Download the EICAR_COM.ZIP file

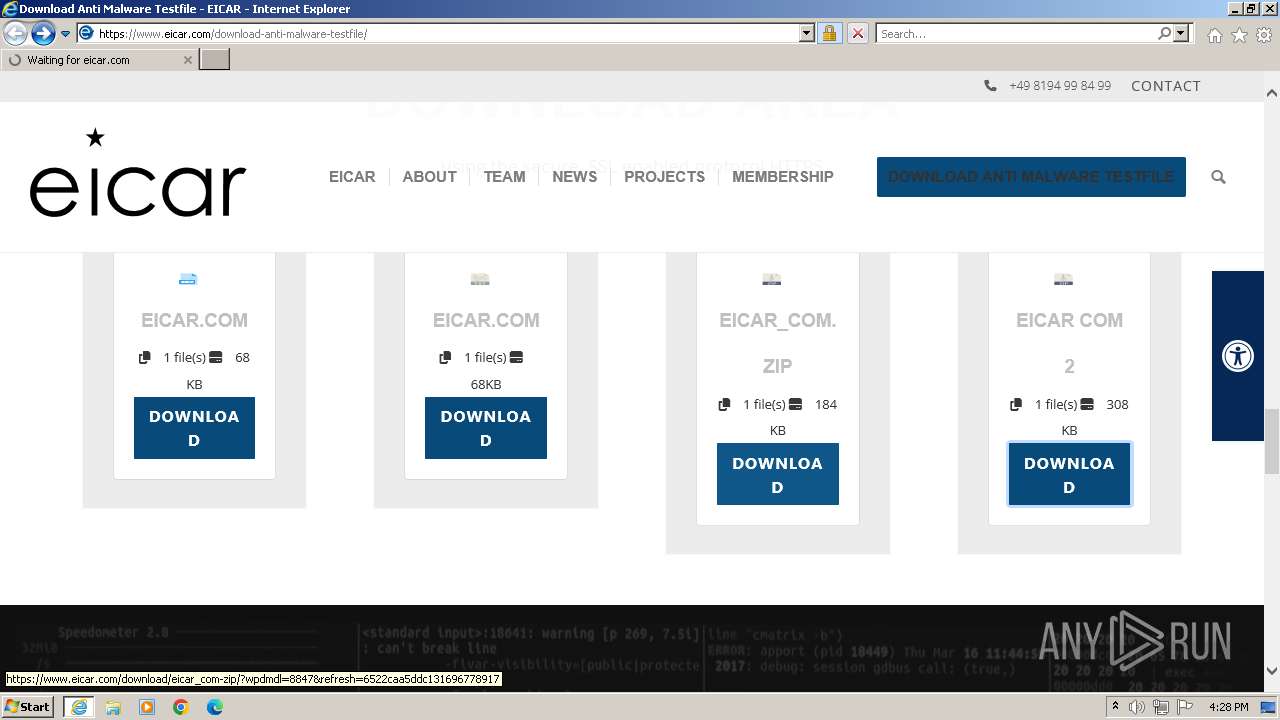(778, 474)
